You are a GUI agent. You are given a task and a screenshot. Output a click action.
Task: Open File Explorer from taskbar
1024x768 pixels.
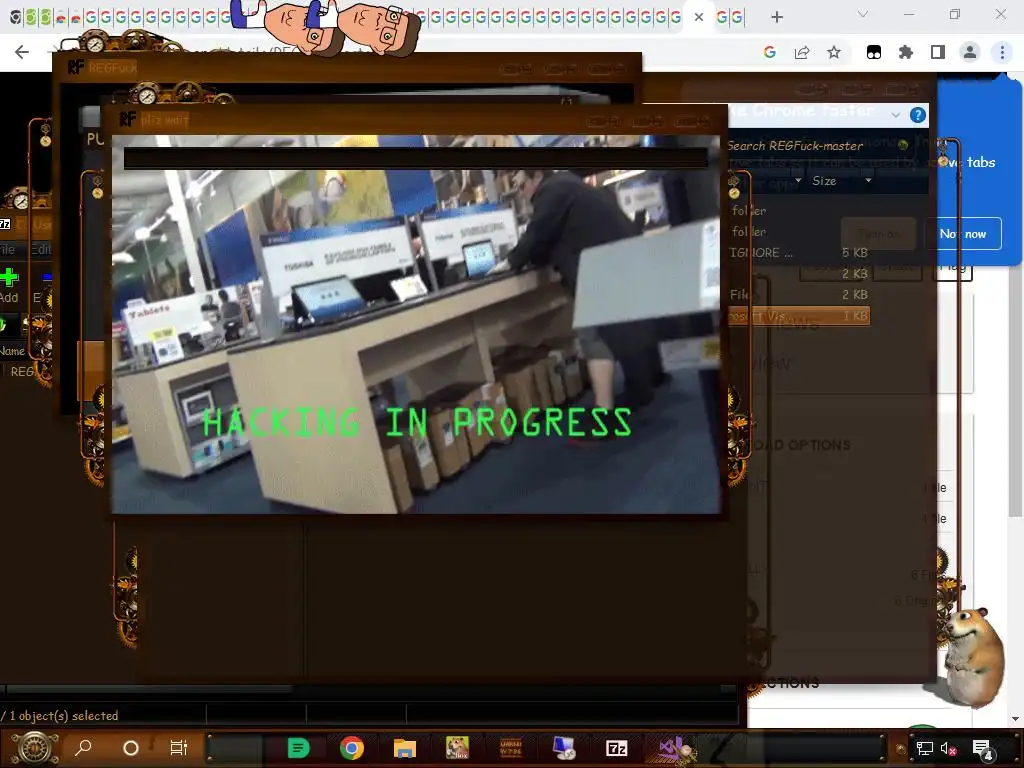point(404,748)
